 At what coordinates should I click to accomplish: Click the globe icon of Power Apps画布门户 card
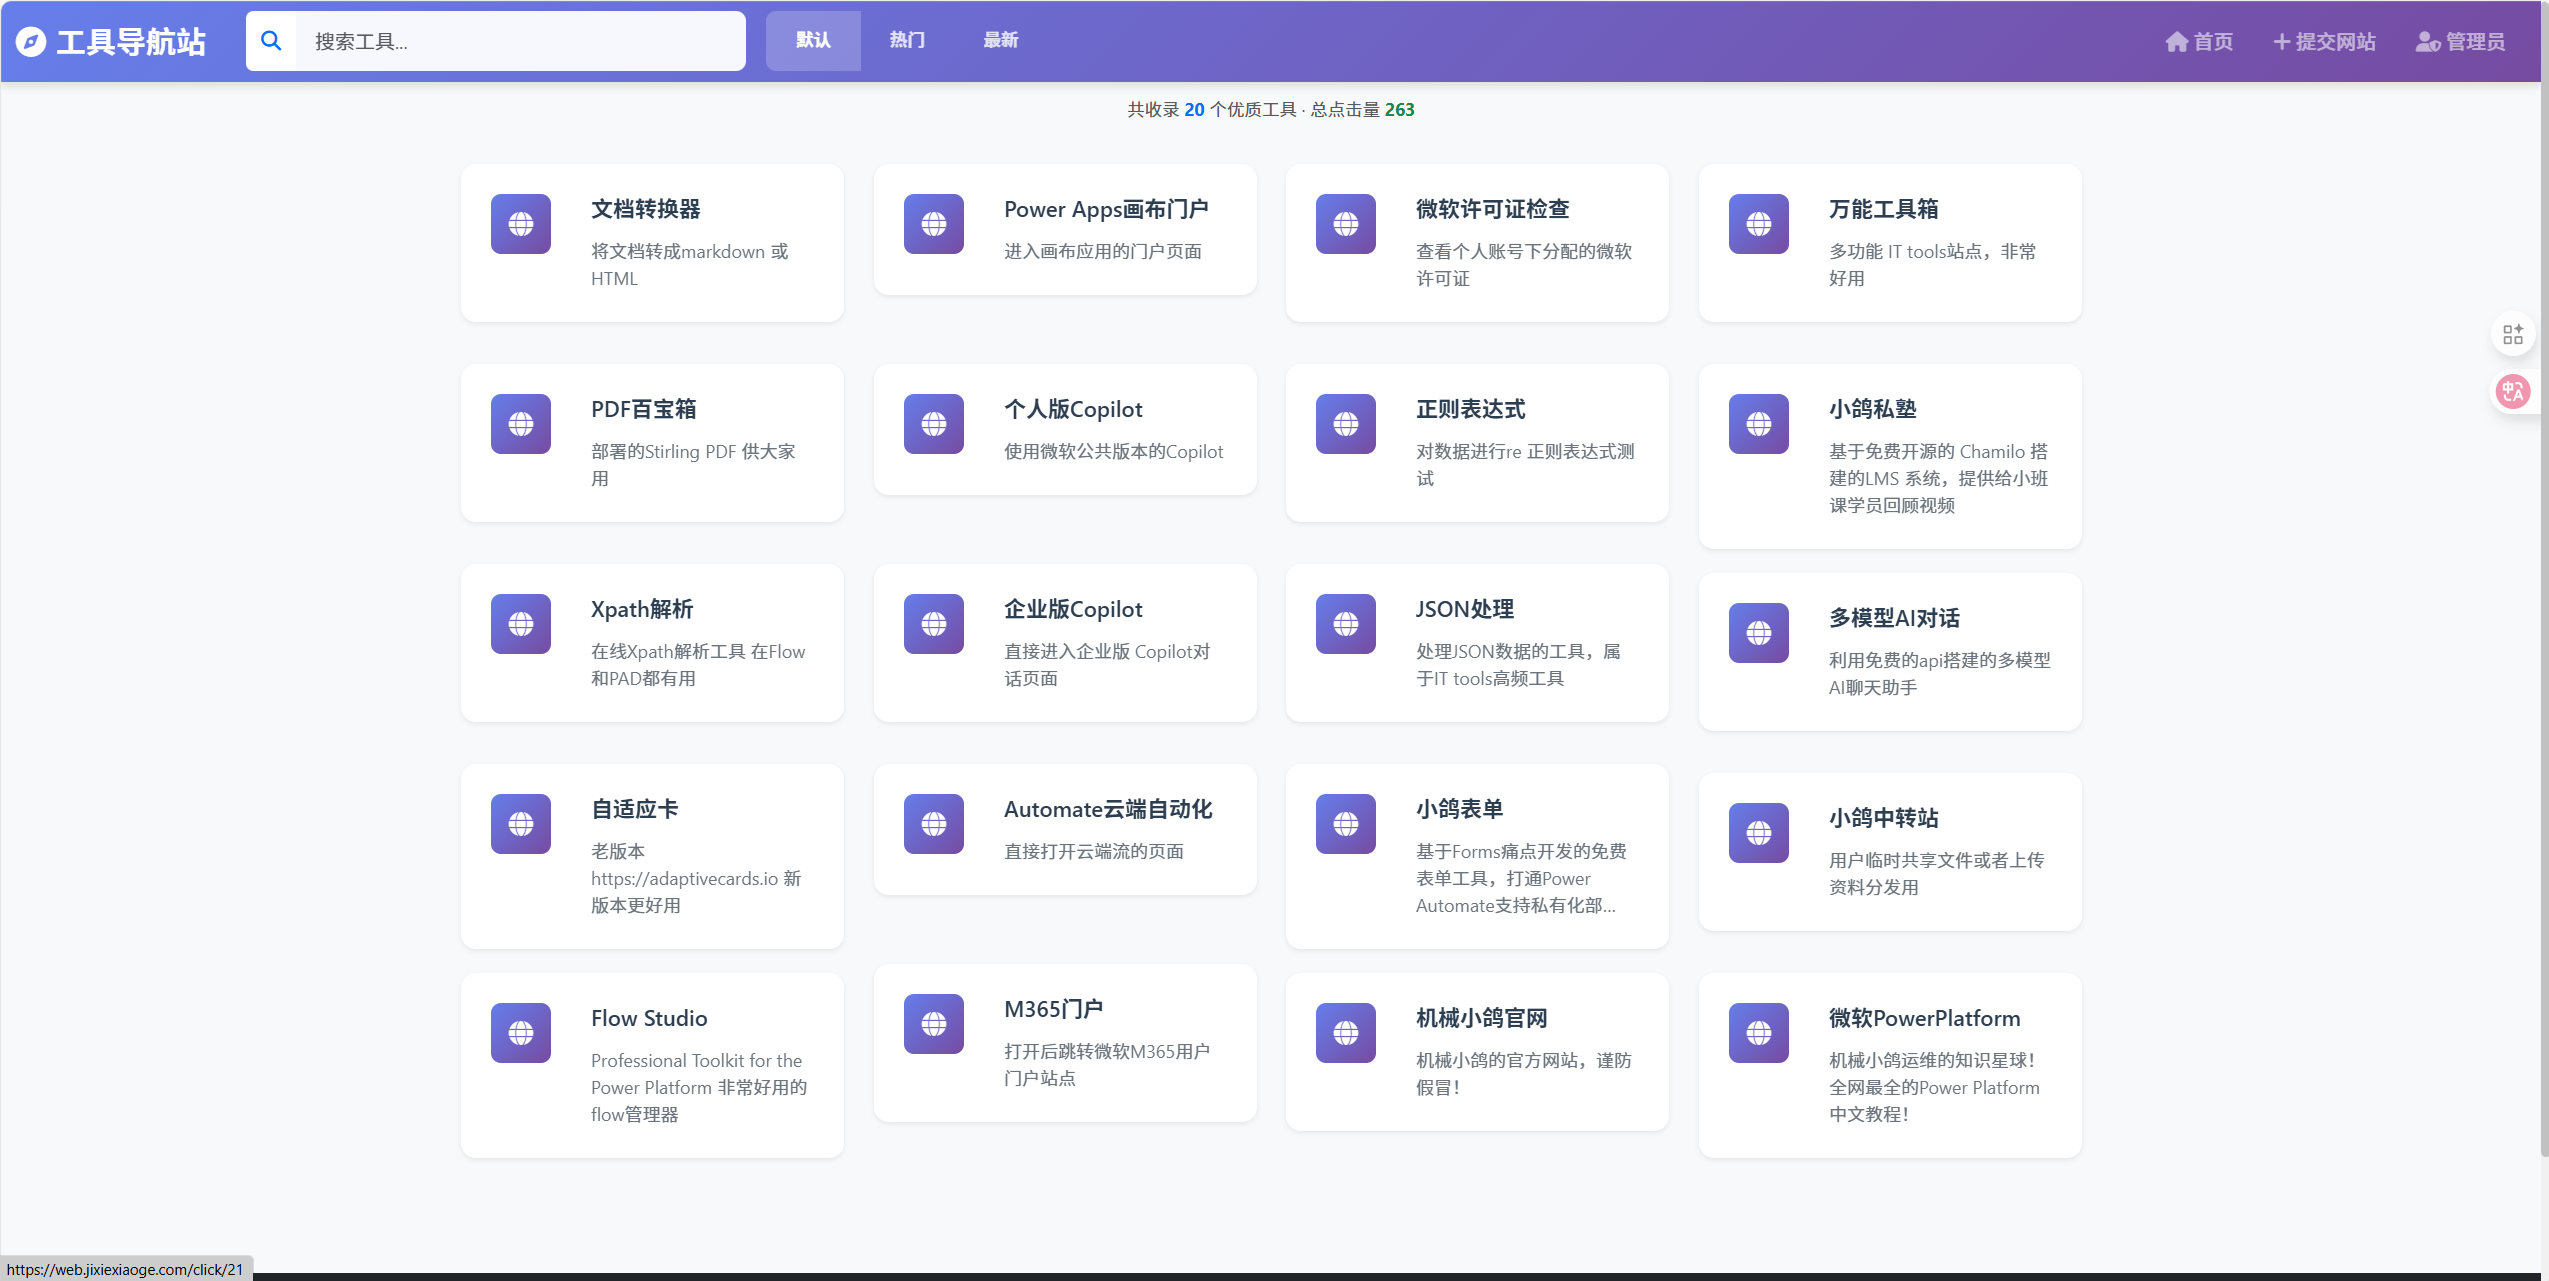point(934,224)
